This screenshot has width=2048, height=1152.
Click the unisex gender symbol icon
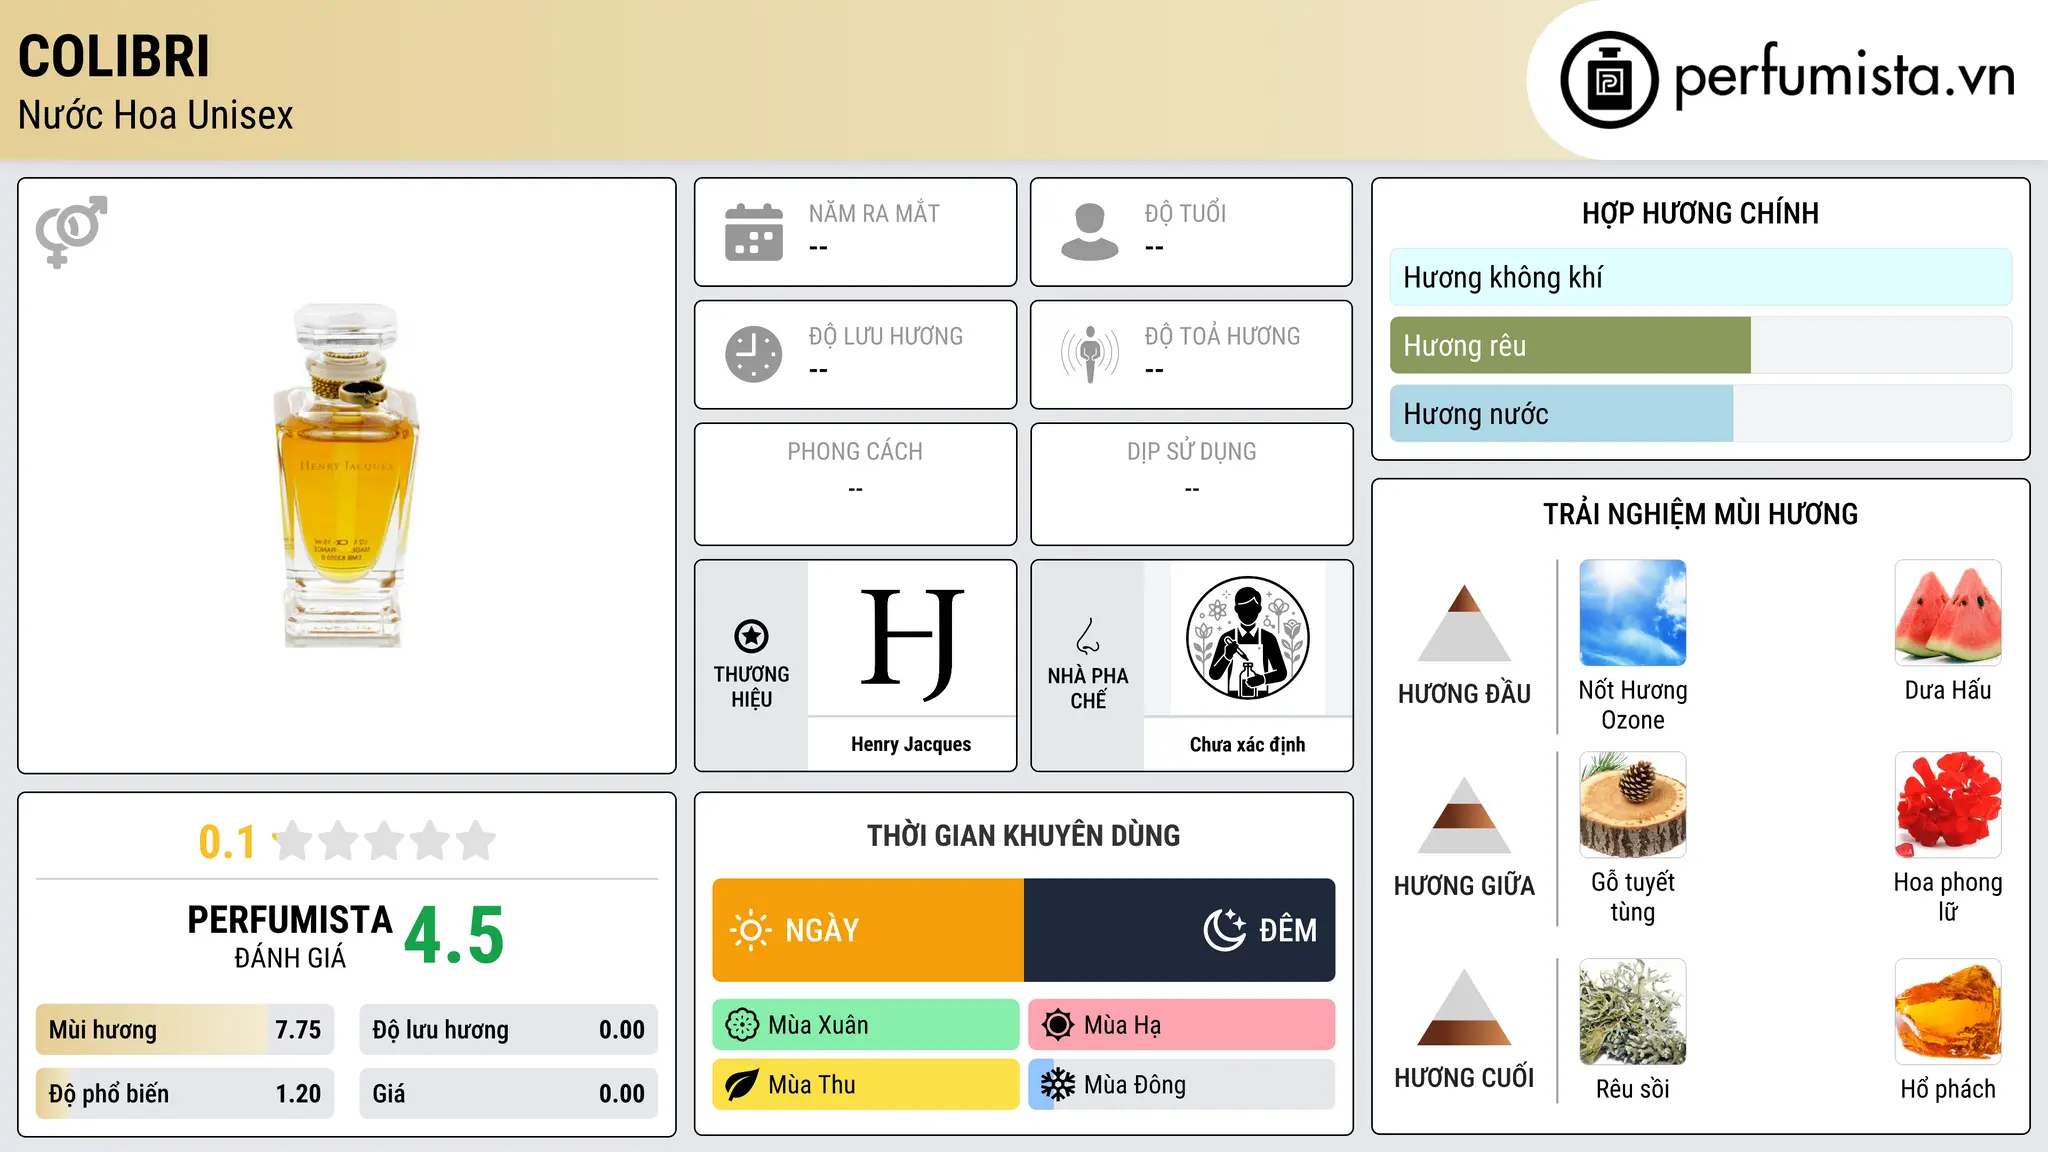pos(71,231)
